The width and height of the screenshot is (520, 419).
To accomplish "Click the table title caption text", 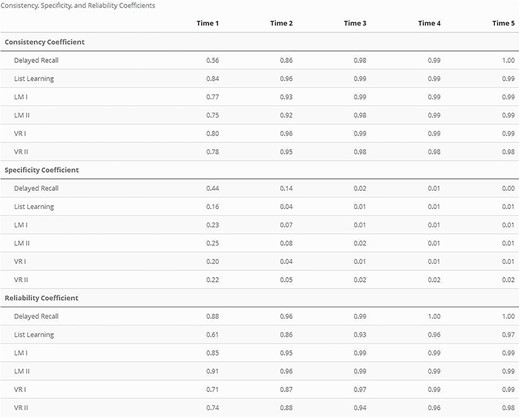I will coord(78,6).
